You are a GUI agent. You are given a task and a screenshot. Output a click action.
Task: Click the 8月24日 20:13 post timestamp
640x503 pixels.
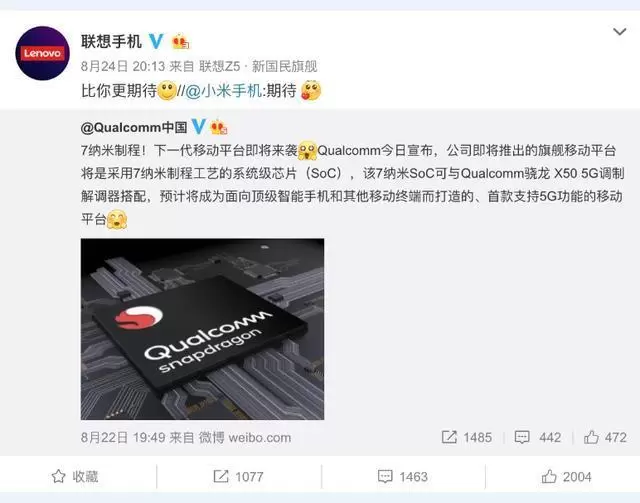pyautogui.click(x=122, y=66)
